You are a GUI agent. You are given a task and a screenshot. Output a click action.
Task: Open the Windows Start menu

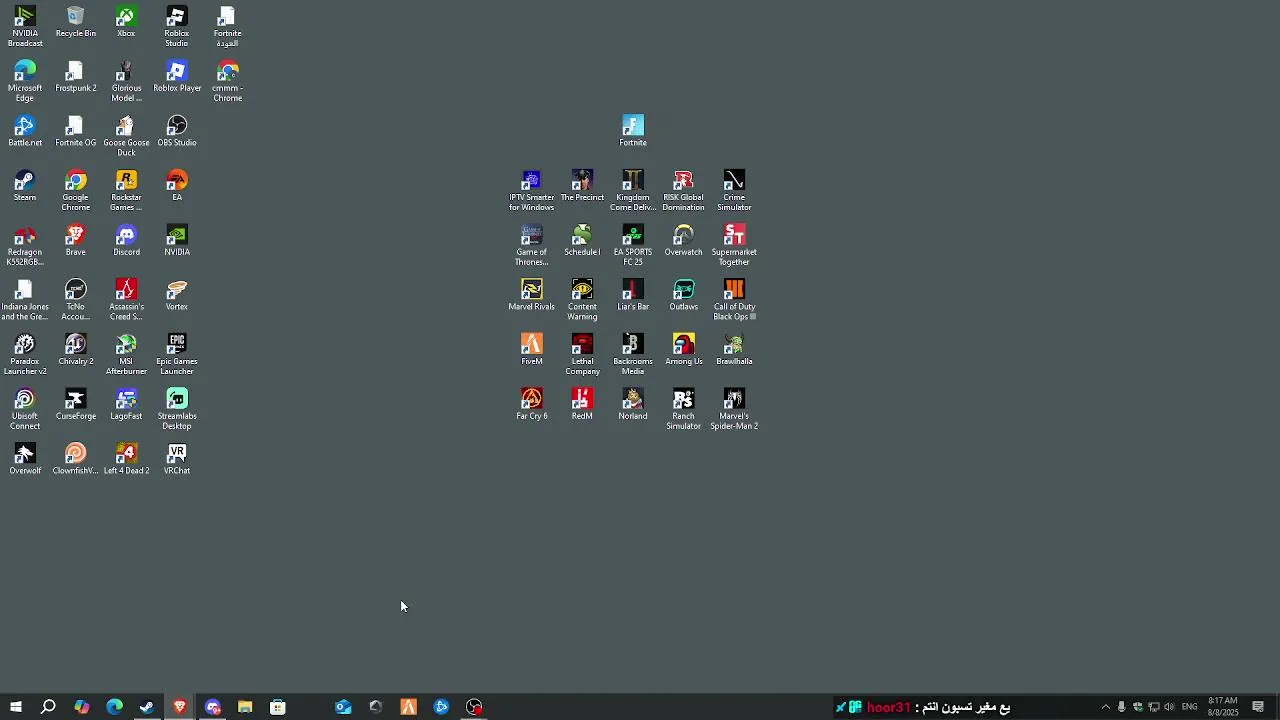[16, 707]
